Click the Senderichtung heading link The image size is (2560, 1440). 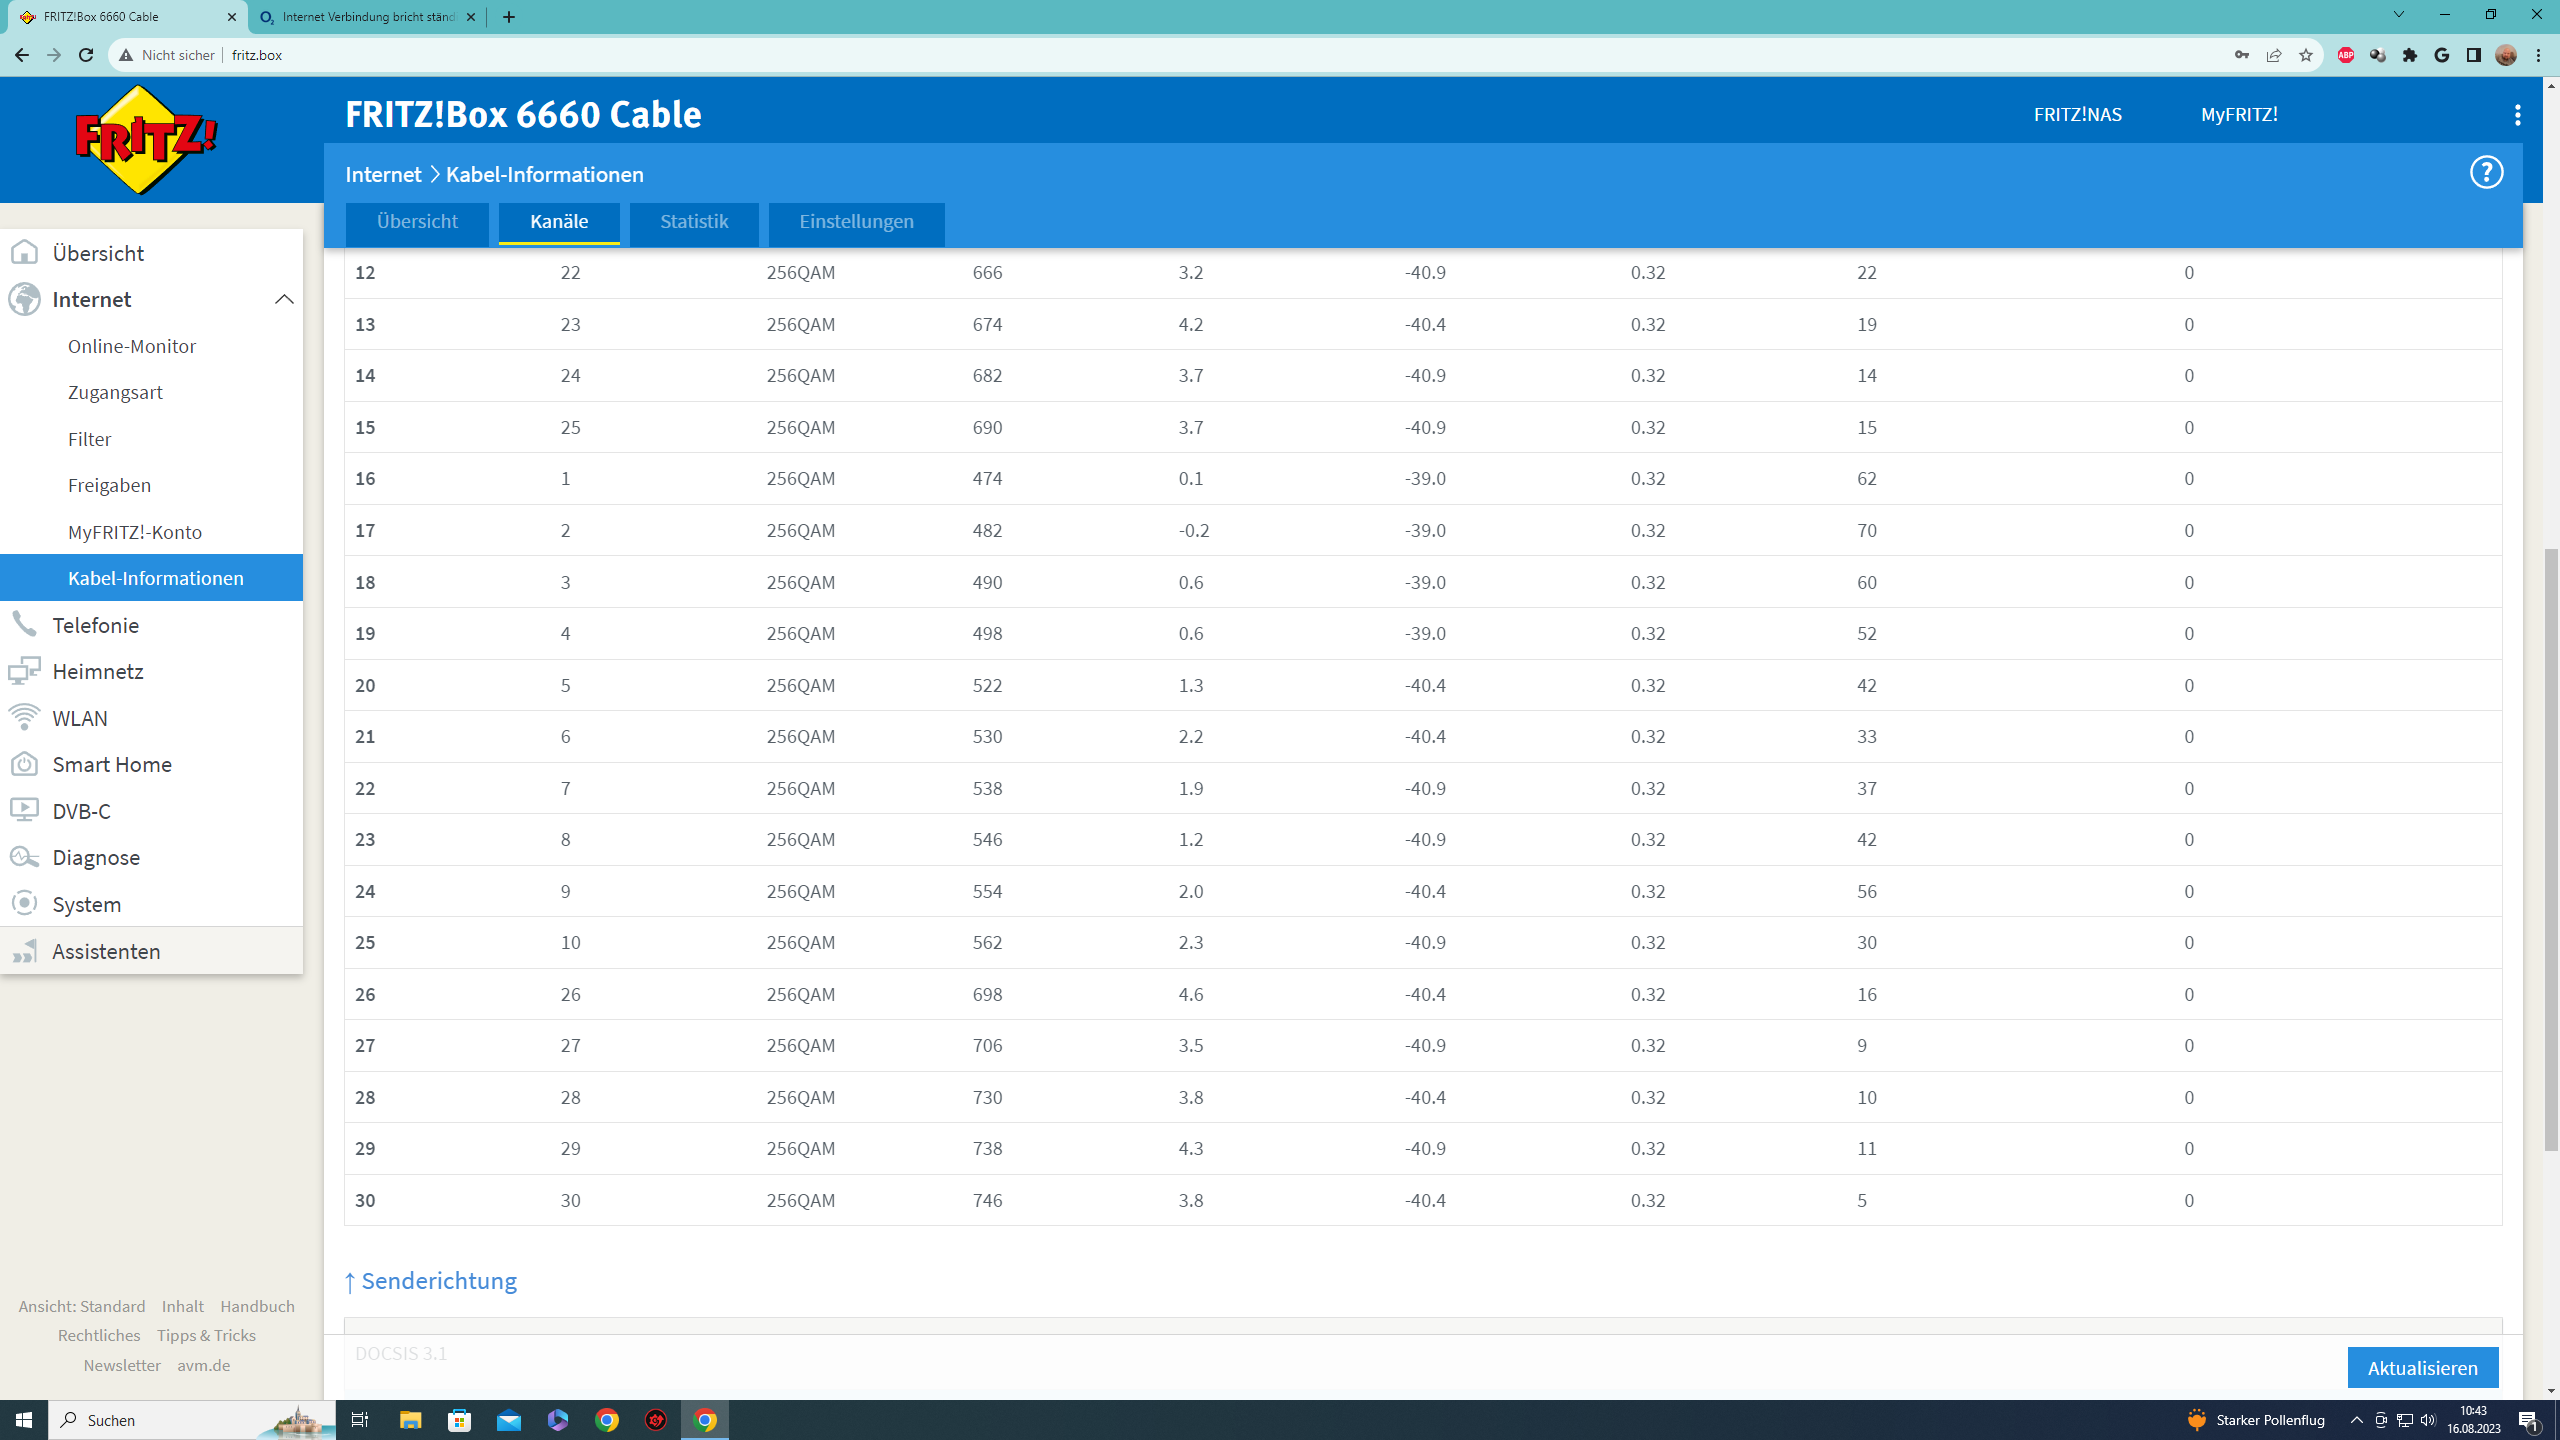430,1281
